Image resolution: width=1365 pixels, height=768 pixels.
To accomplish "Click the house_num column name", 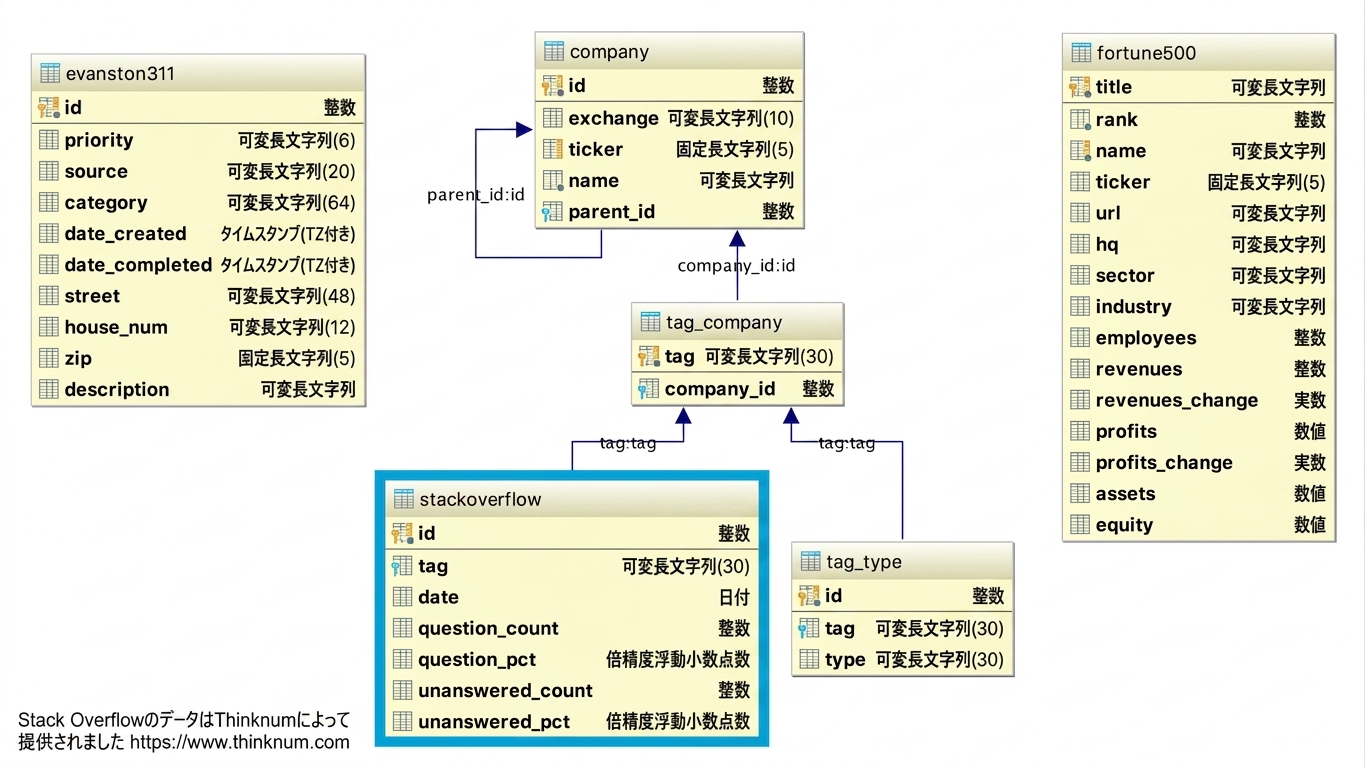I will 116,327.
